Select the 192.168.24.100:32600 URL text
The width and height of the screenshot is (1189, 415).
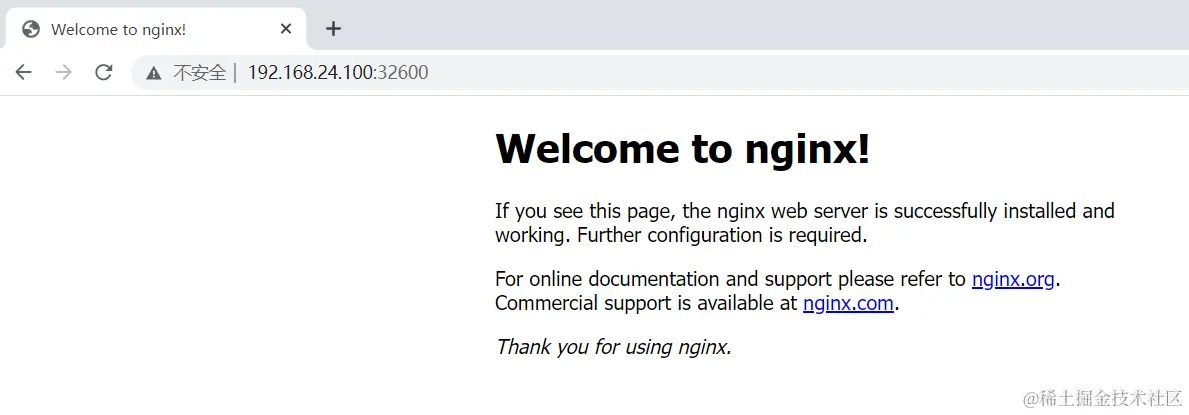point(338,73)
